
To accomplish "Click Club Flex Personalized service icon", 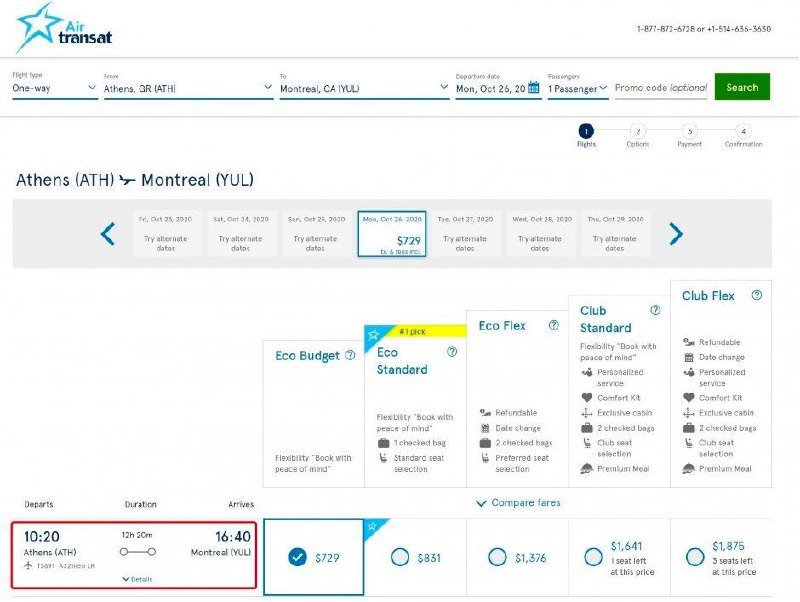I will (x=689, y=372).
